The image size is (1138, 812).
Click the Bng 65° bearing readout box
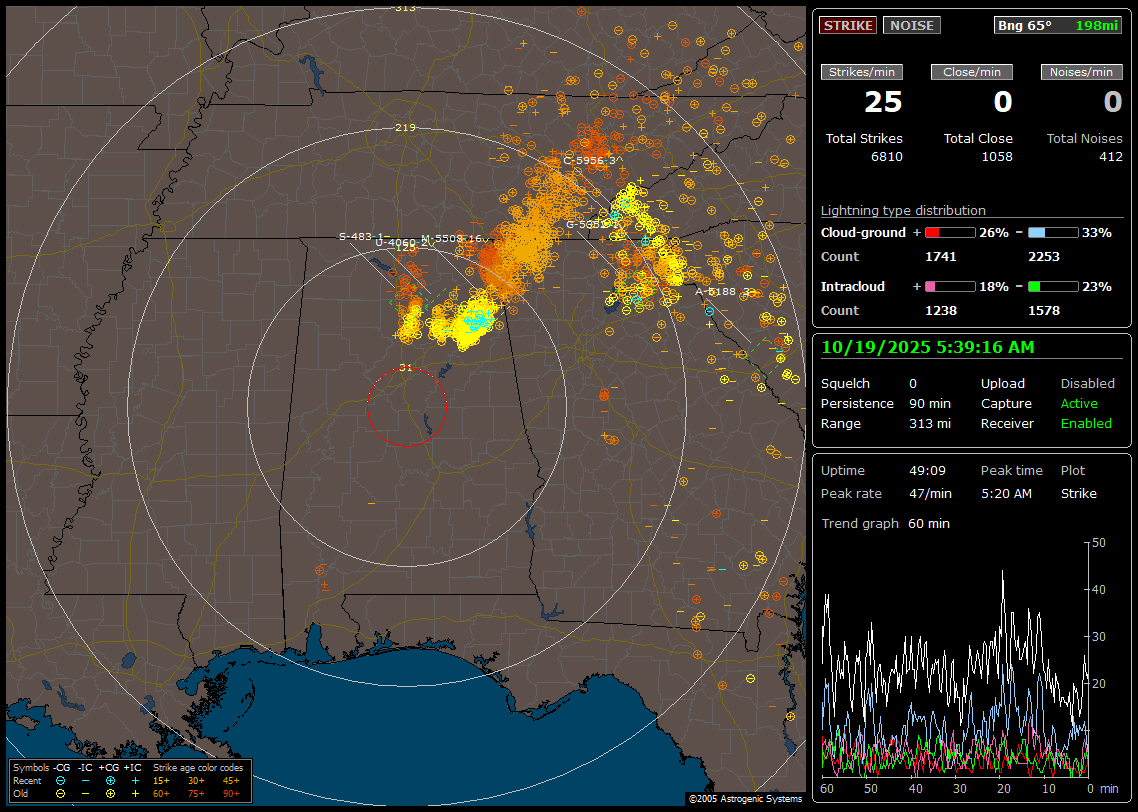[1058, 25]
